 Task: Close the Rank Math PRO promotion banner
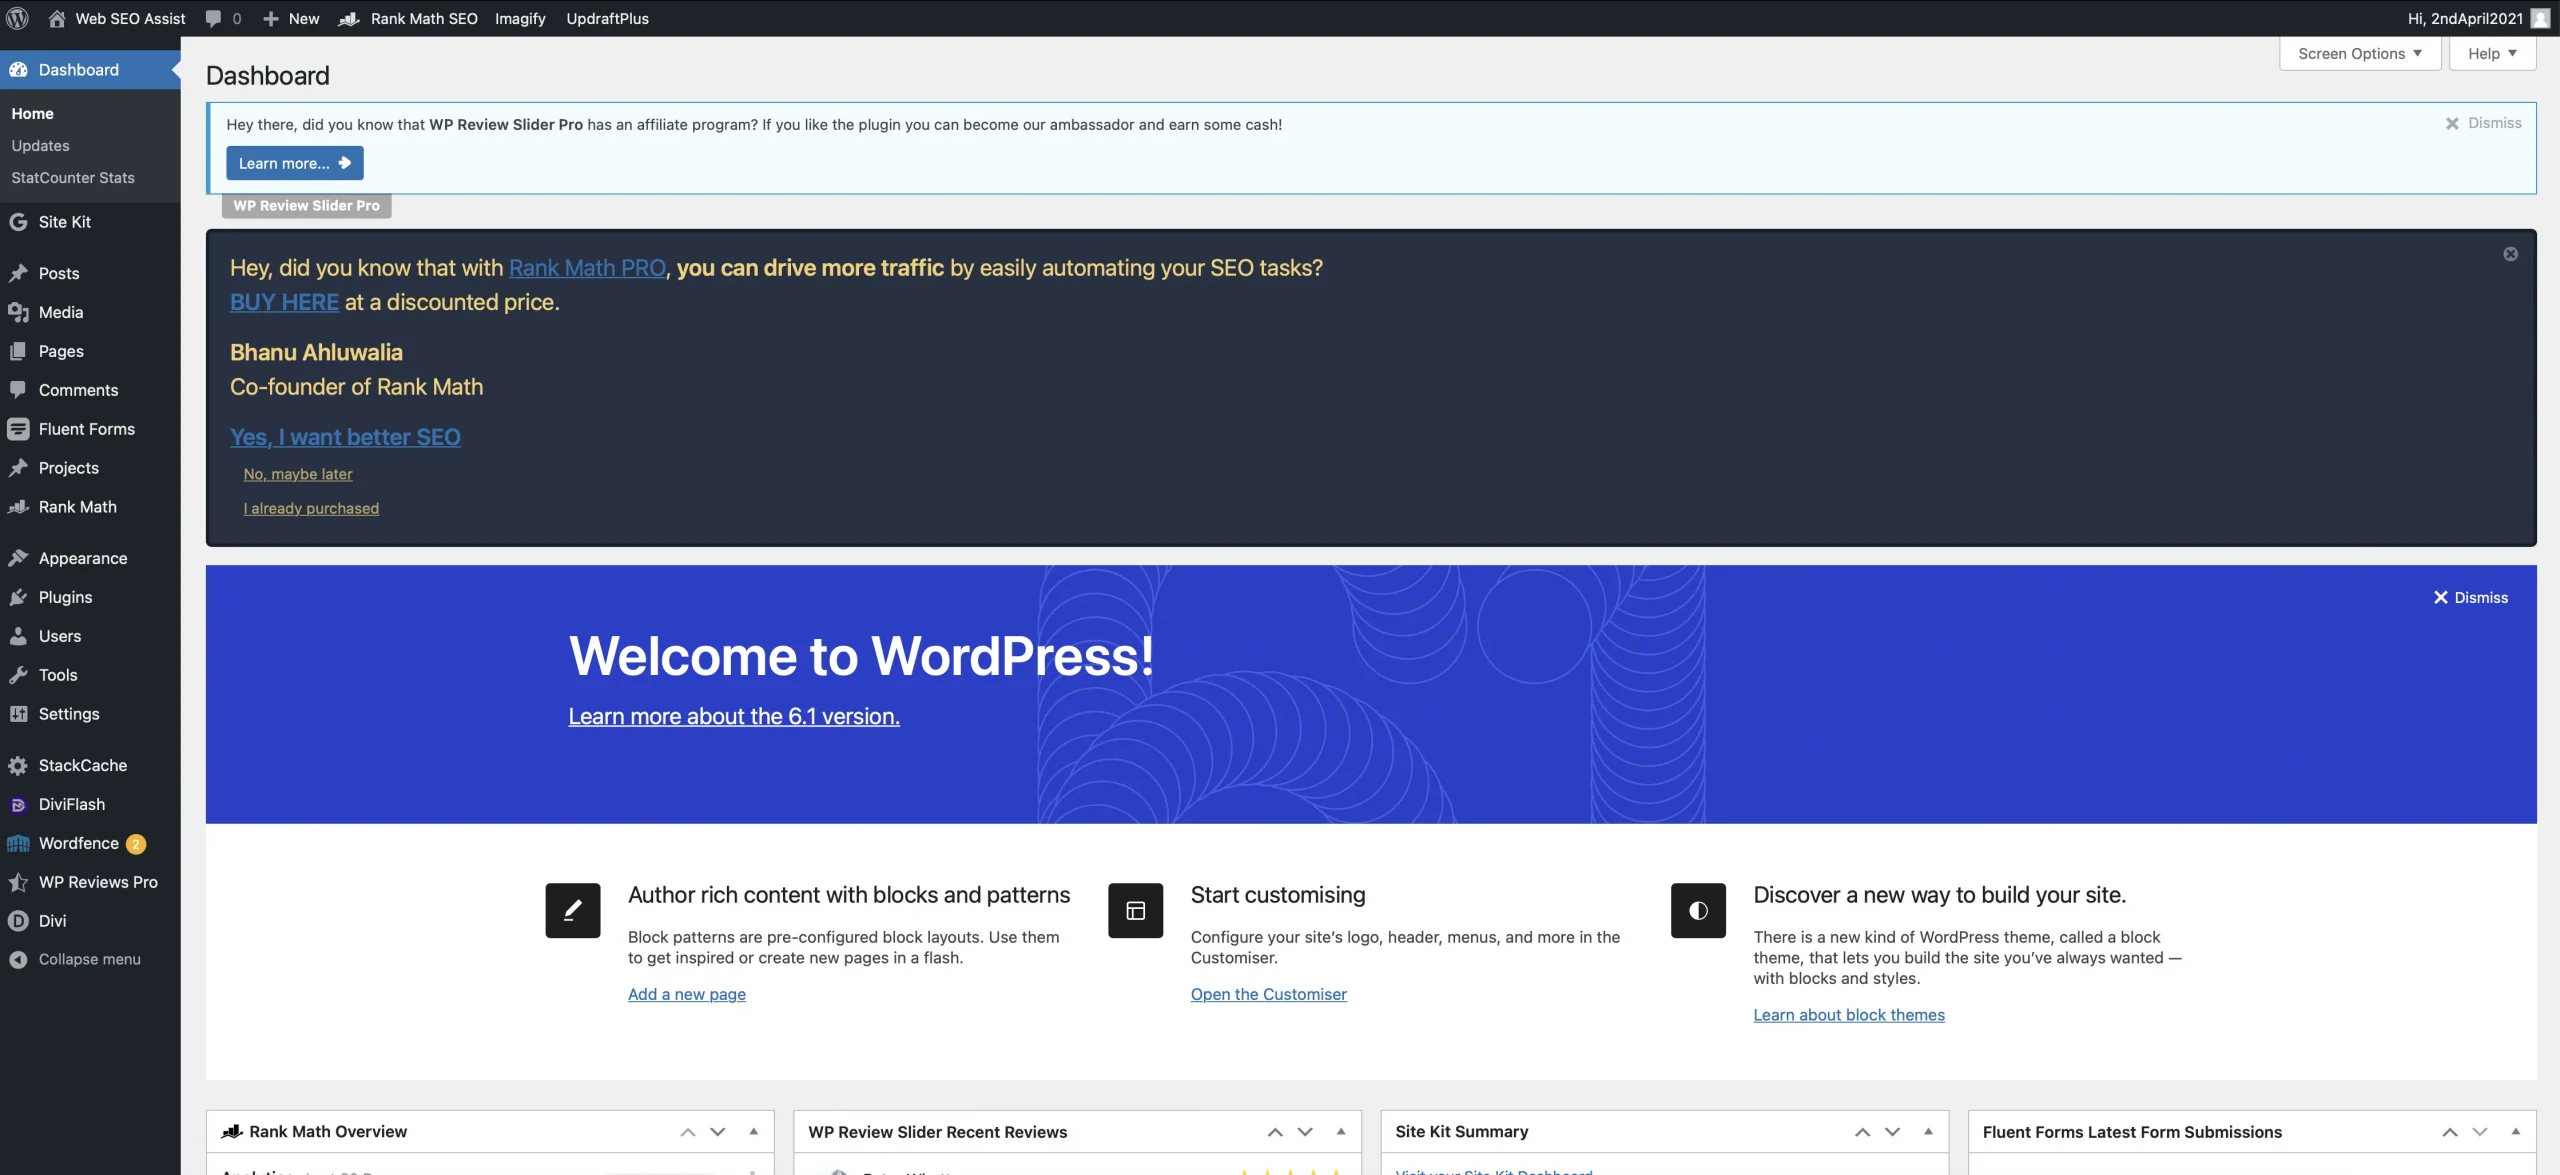(2510, 254)
